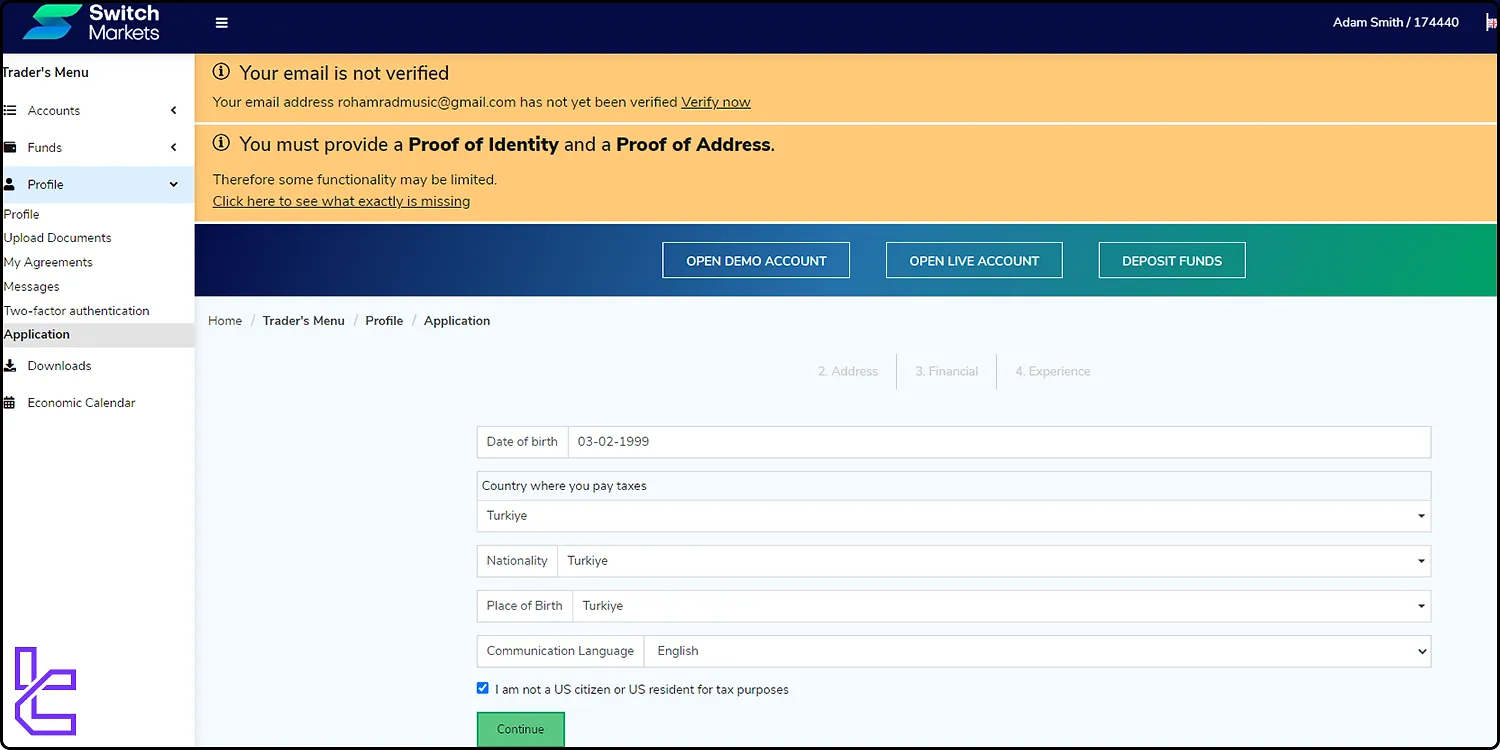
Task: Click the Funds wallet icon
Action: (10, 148)
